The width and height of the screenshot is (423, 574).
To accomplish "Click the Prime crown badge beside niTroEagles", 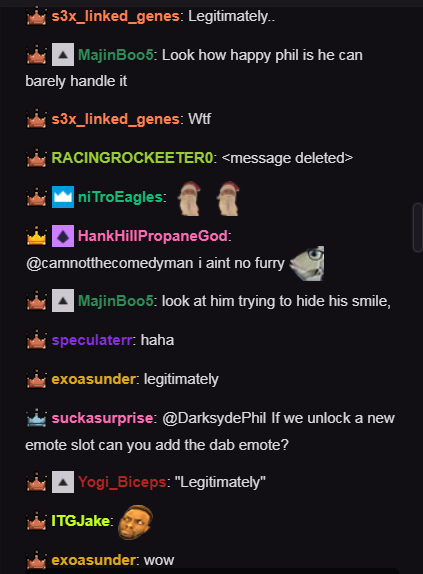I will coord(63,197).
